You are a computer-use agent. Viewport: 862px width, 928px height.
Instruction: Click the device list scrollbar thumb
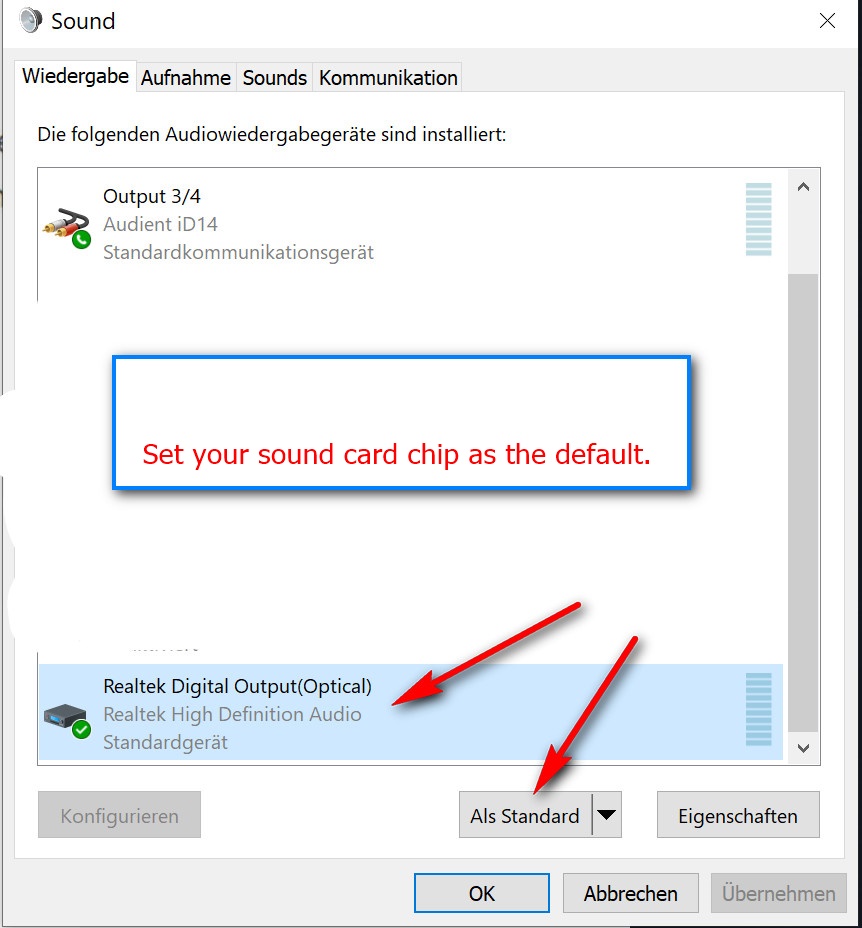point(803,503)
